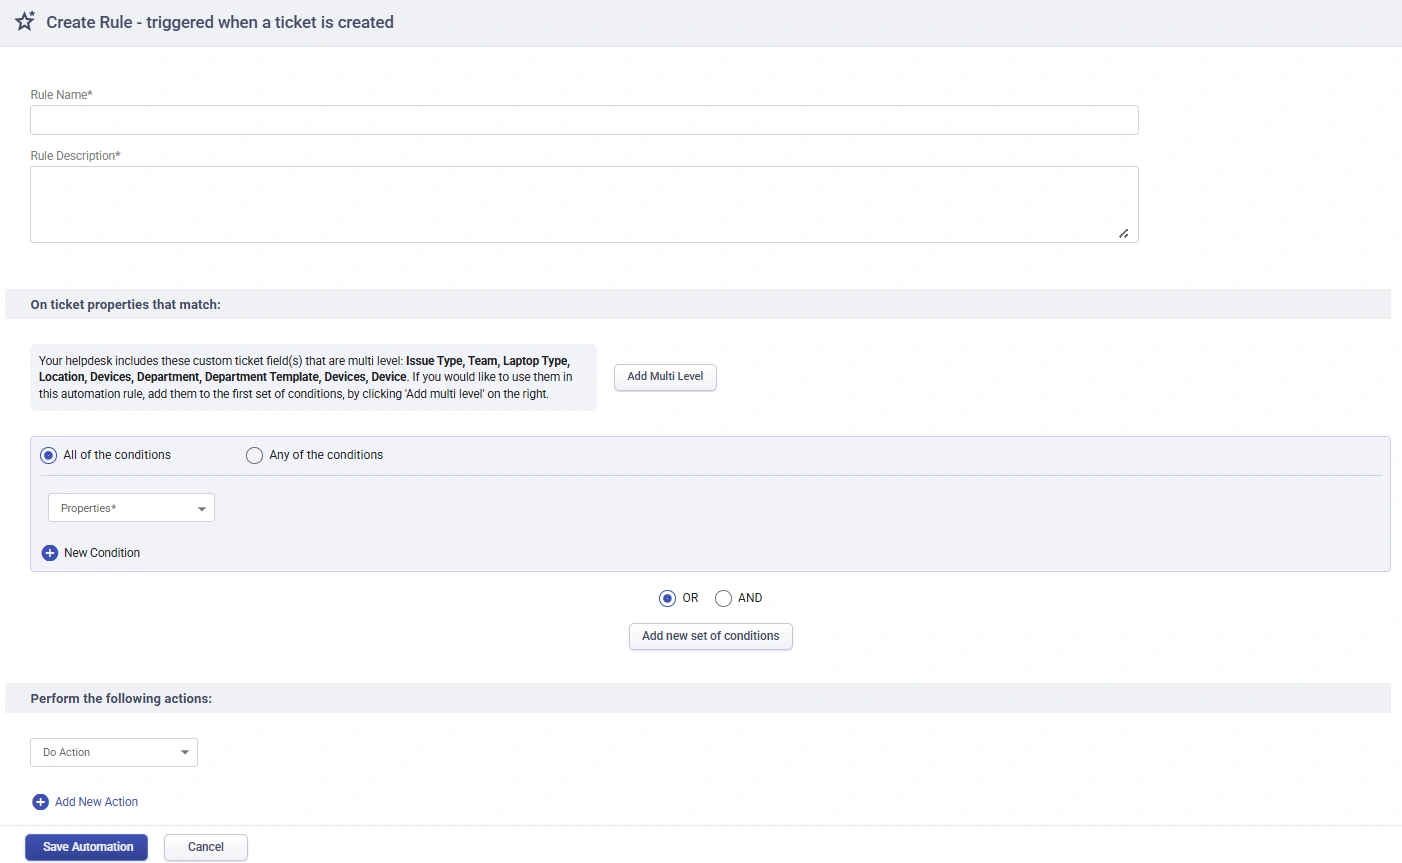Choose the OR radio option
This screenshot has height=863, width=1402.
coord(667,598)
